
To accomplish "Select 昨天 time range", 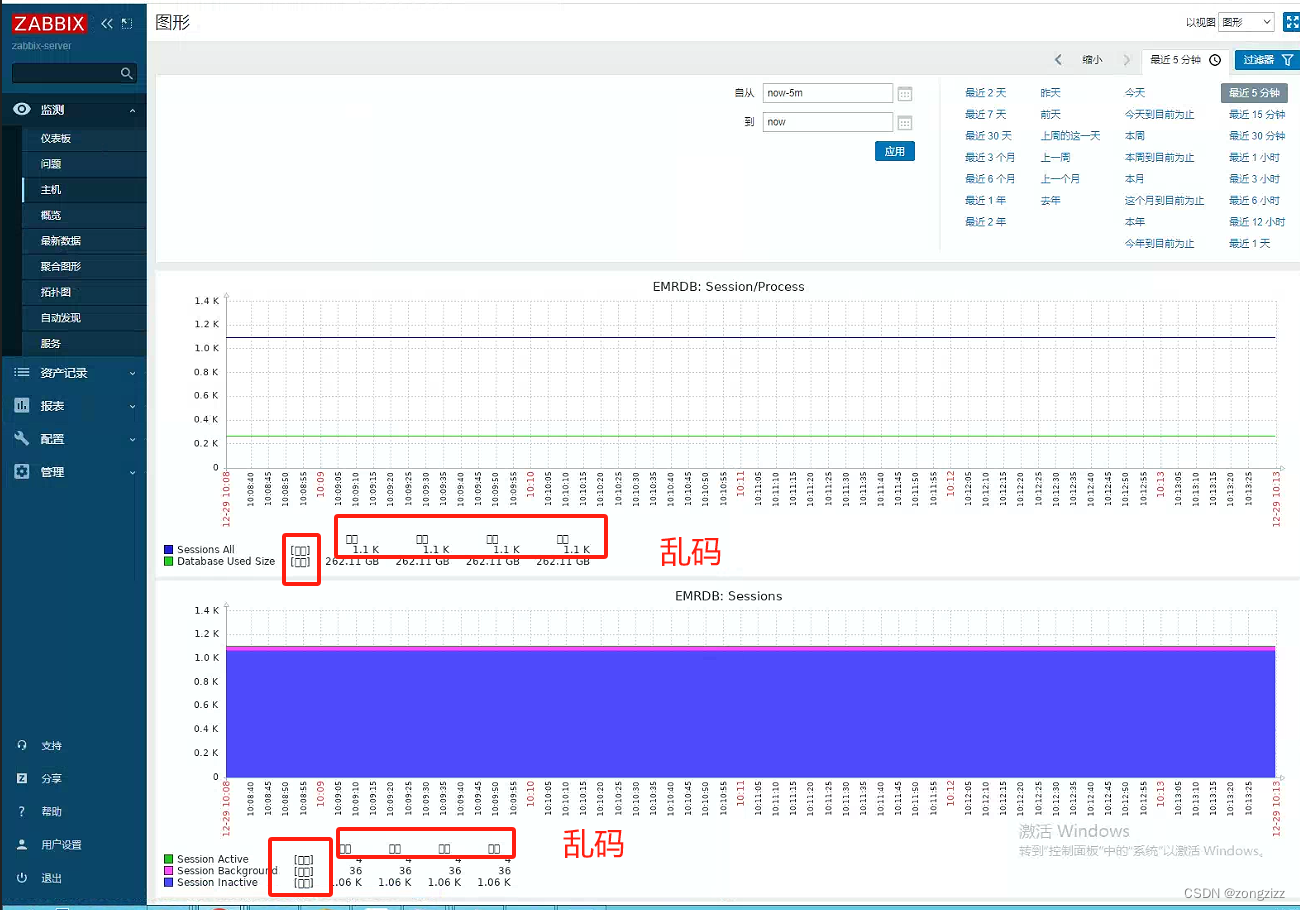I will point(1050,93).
